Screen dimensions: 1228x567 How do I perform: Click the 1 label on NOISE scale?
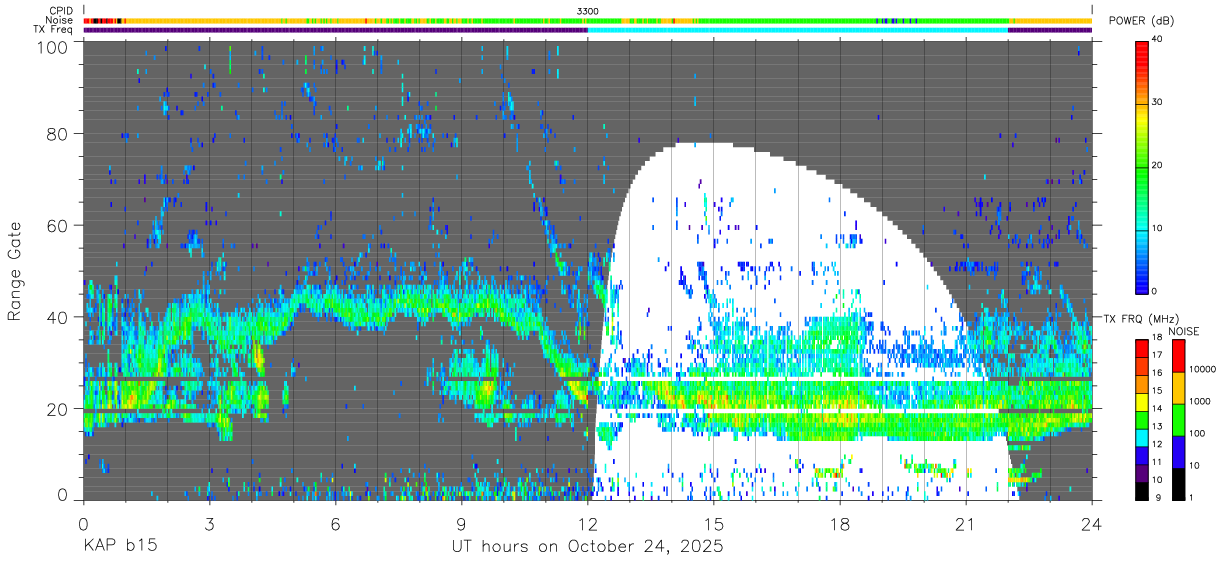point(1192,497)
